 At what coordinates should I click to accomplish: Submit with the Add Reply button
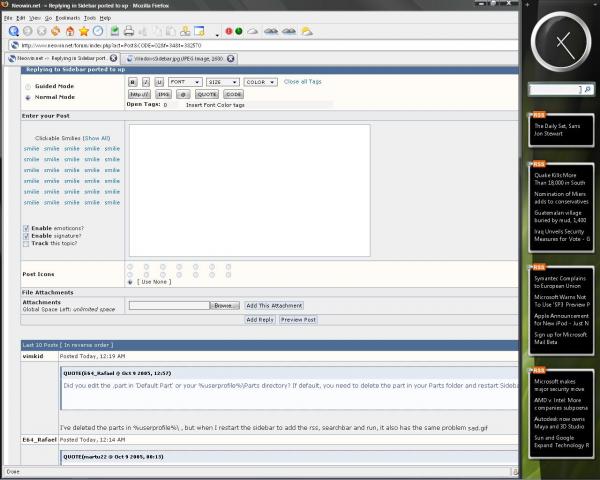click(x=260, y=320)
